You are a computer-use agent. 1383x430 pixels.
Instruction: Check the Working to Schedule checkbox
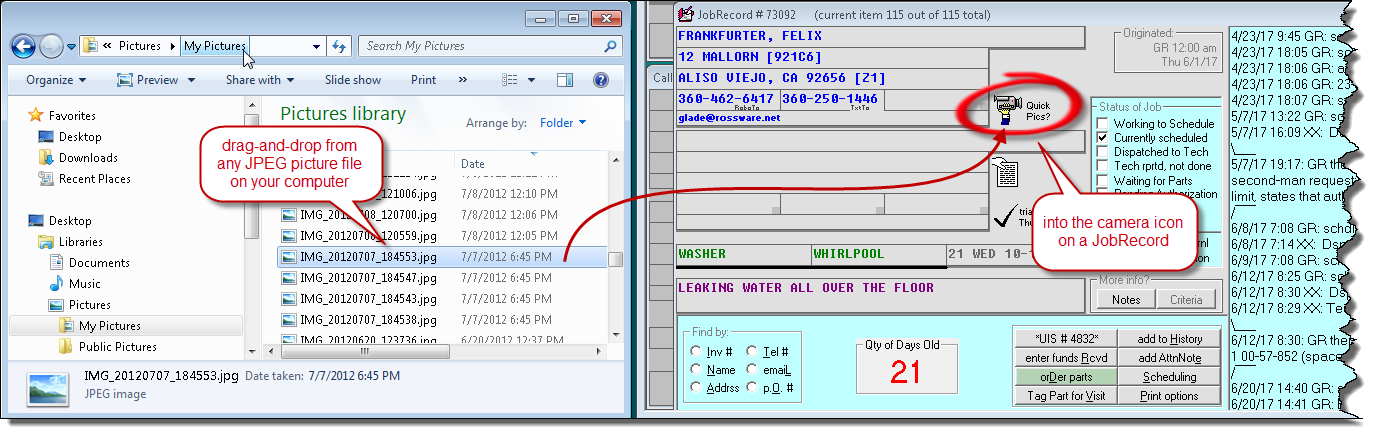click(1103, 124)
